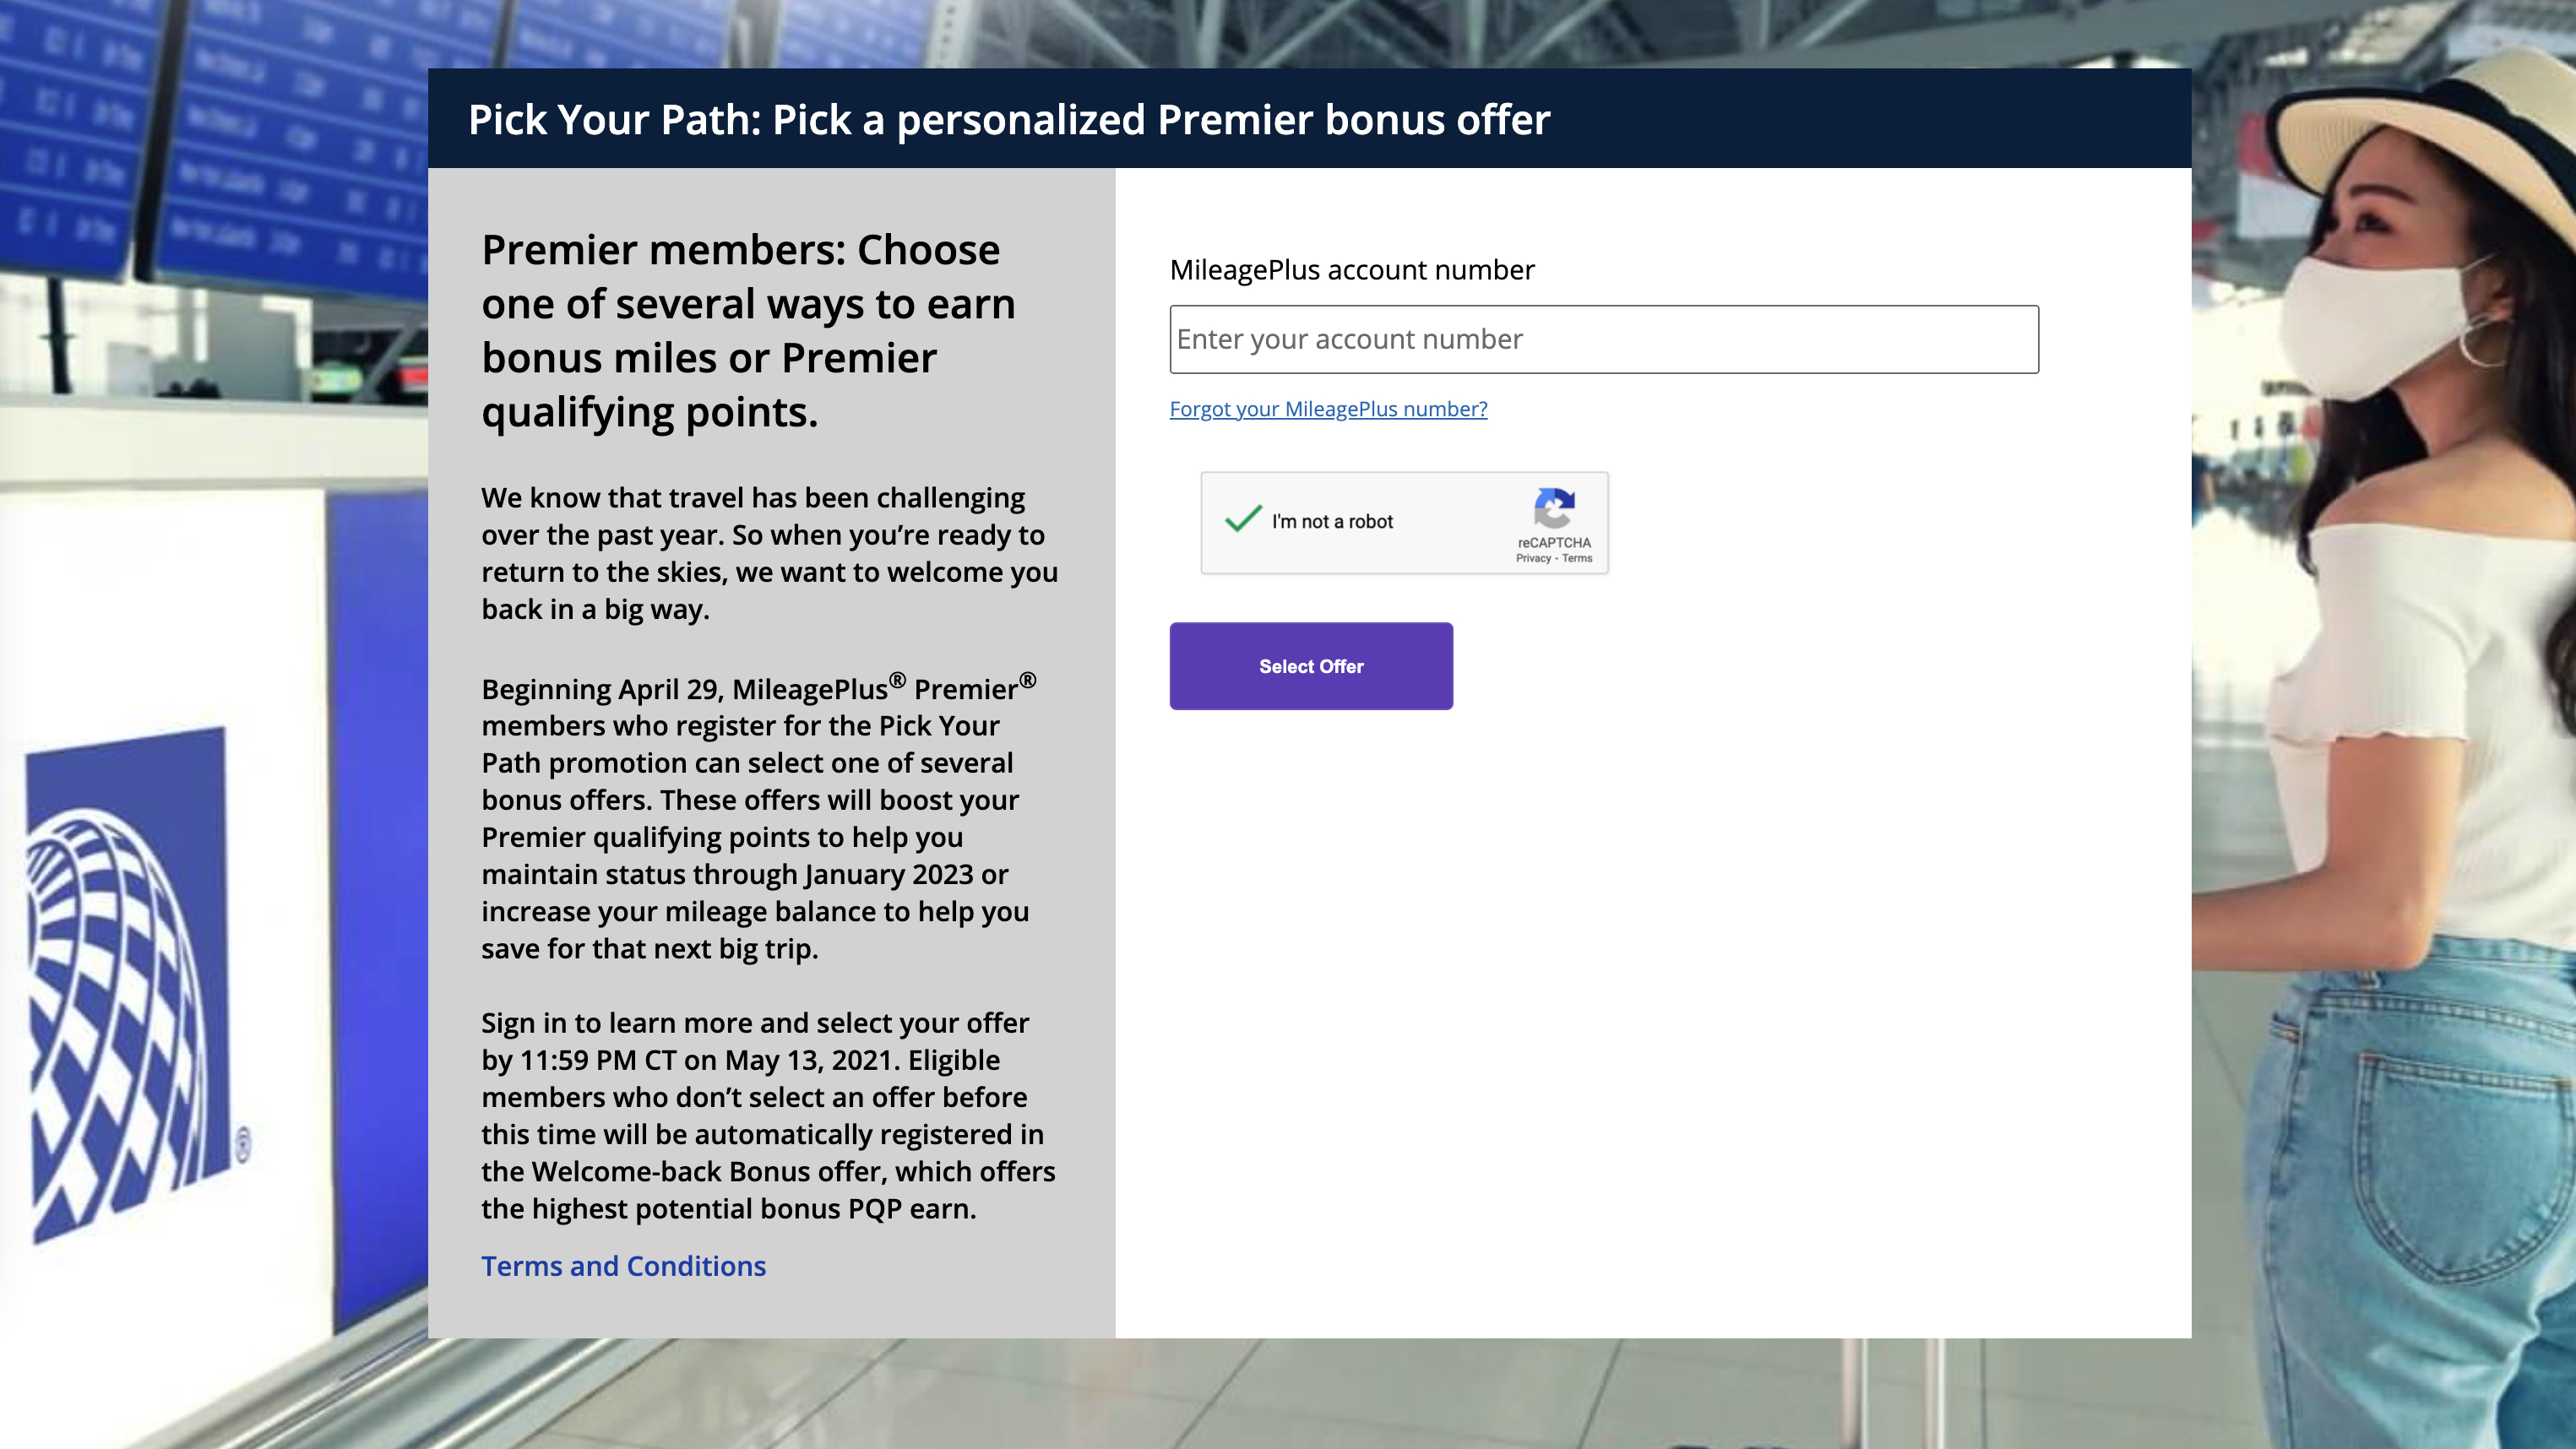
Task: Click the green reCAPTCHA checkmark
Action: (1243, 518)
